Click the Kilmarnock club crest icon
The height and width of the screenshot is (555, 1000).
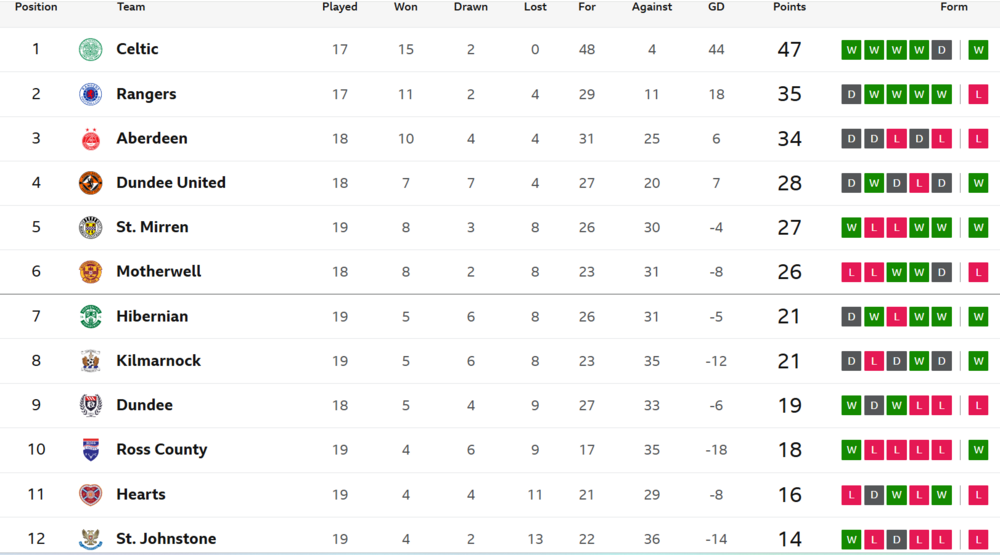pos(91,360)
